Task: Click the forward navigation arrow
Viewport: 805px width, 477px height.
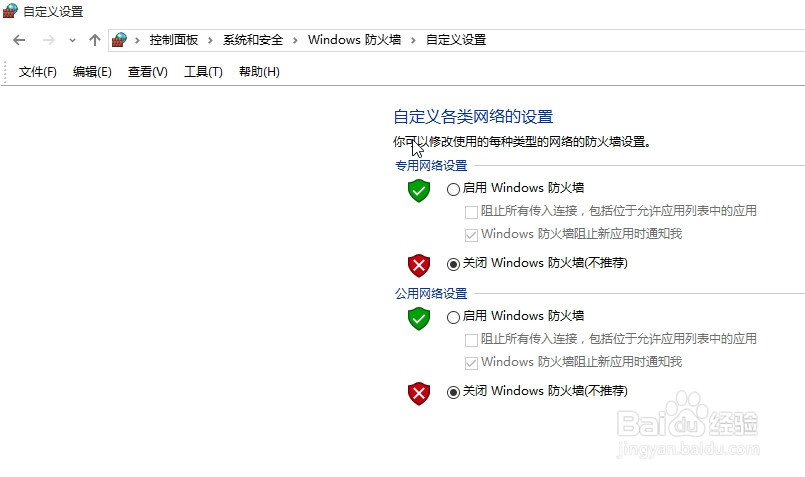Action: [x=49, y=40]
